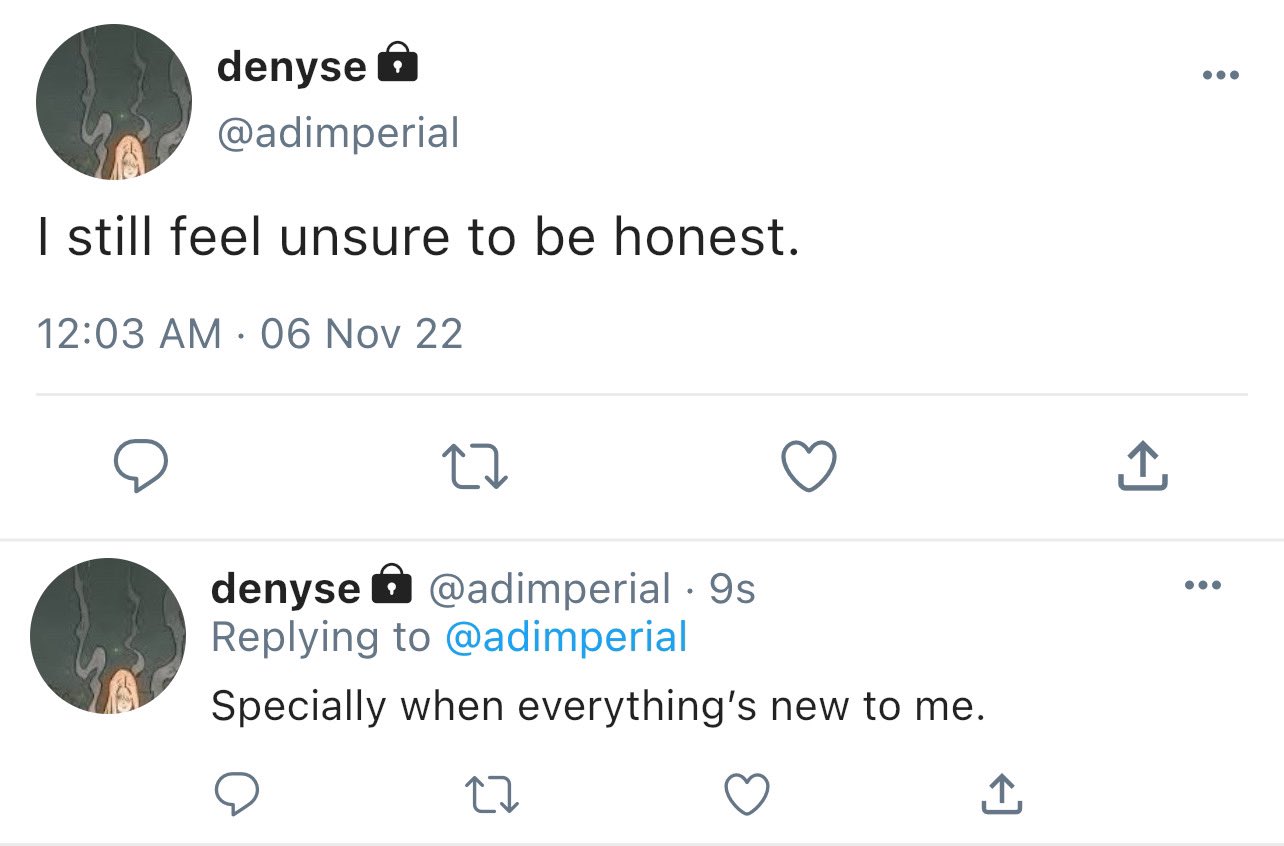Share the reply tweet using share icon

[x=1000, y=794]
